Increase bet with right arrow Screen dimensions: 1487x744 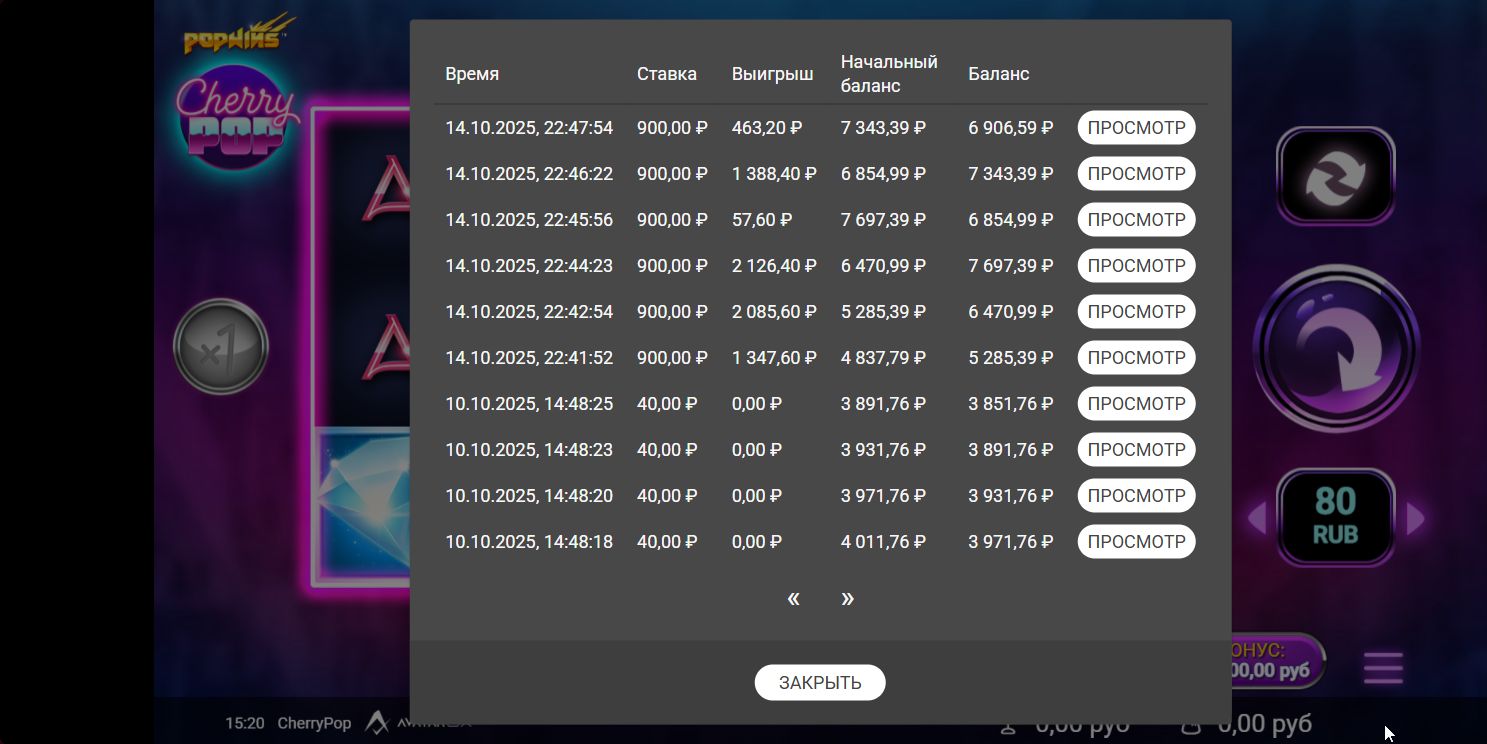click(1415, 519)
